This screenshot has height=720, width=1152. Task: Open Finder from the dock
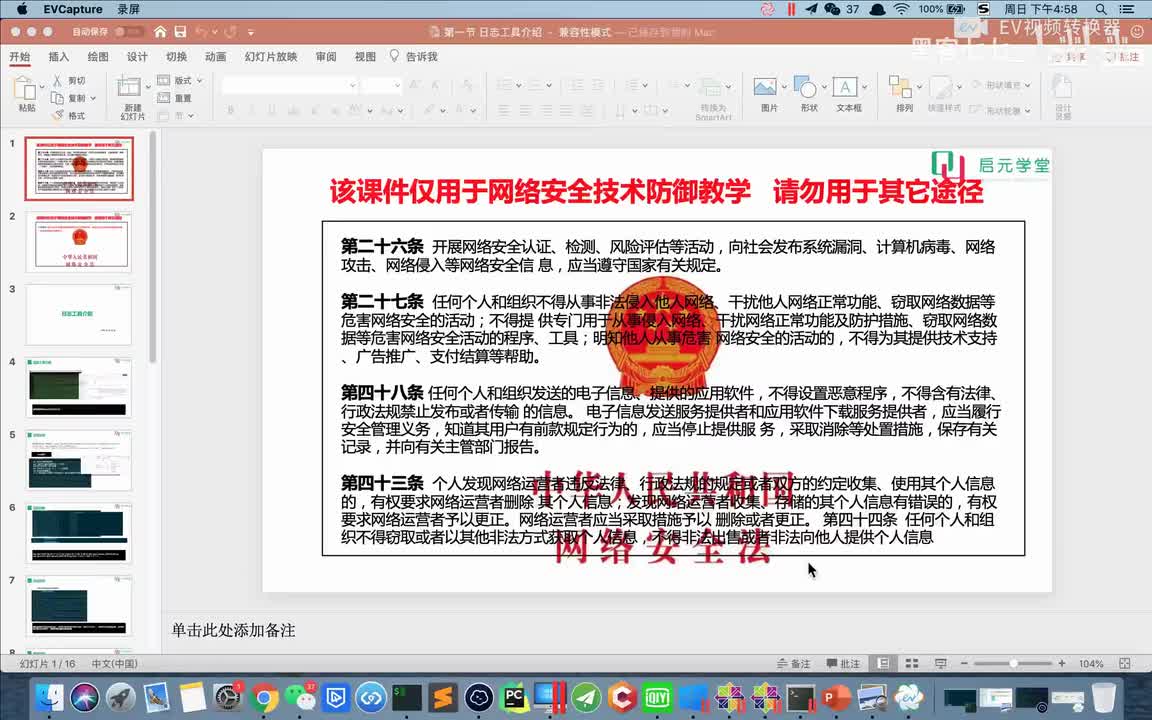49,697
